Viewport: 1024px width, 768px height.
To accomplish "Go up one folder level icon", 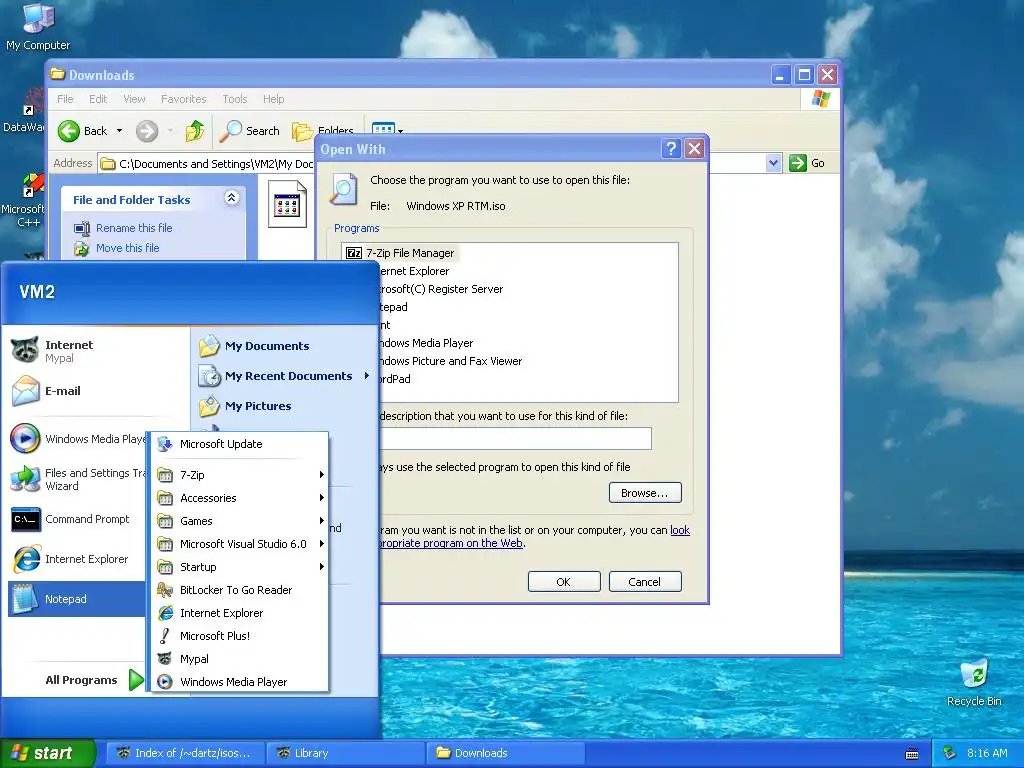I will pyautogui.click(x=195, y=131).
